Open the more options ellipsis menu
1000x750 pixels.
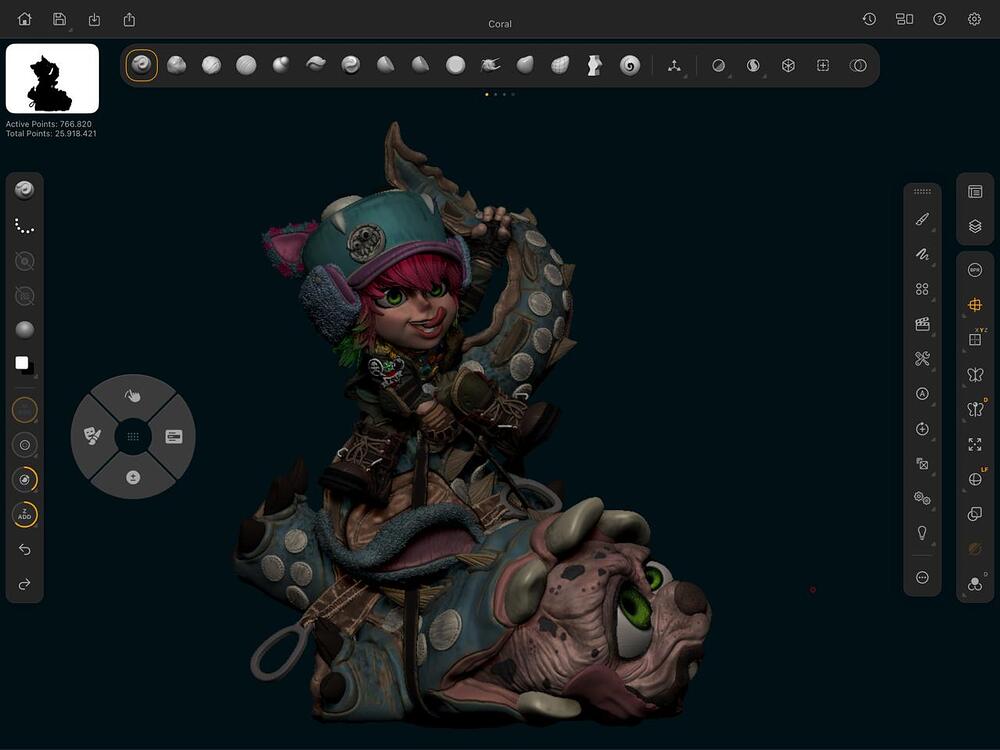922,577
